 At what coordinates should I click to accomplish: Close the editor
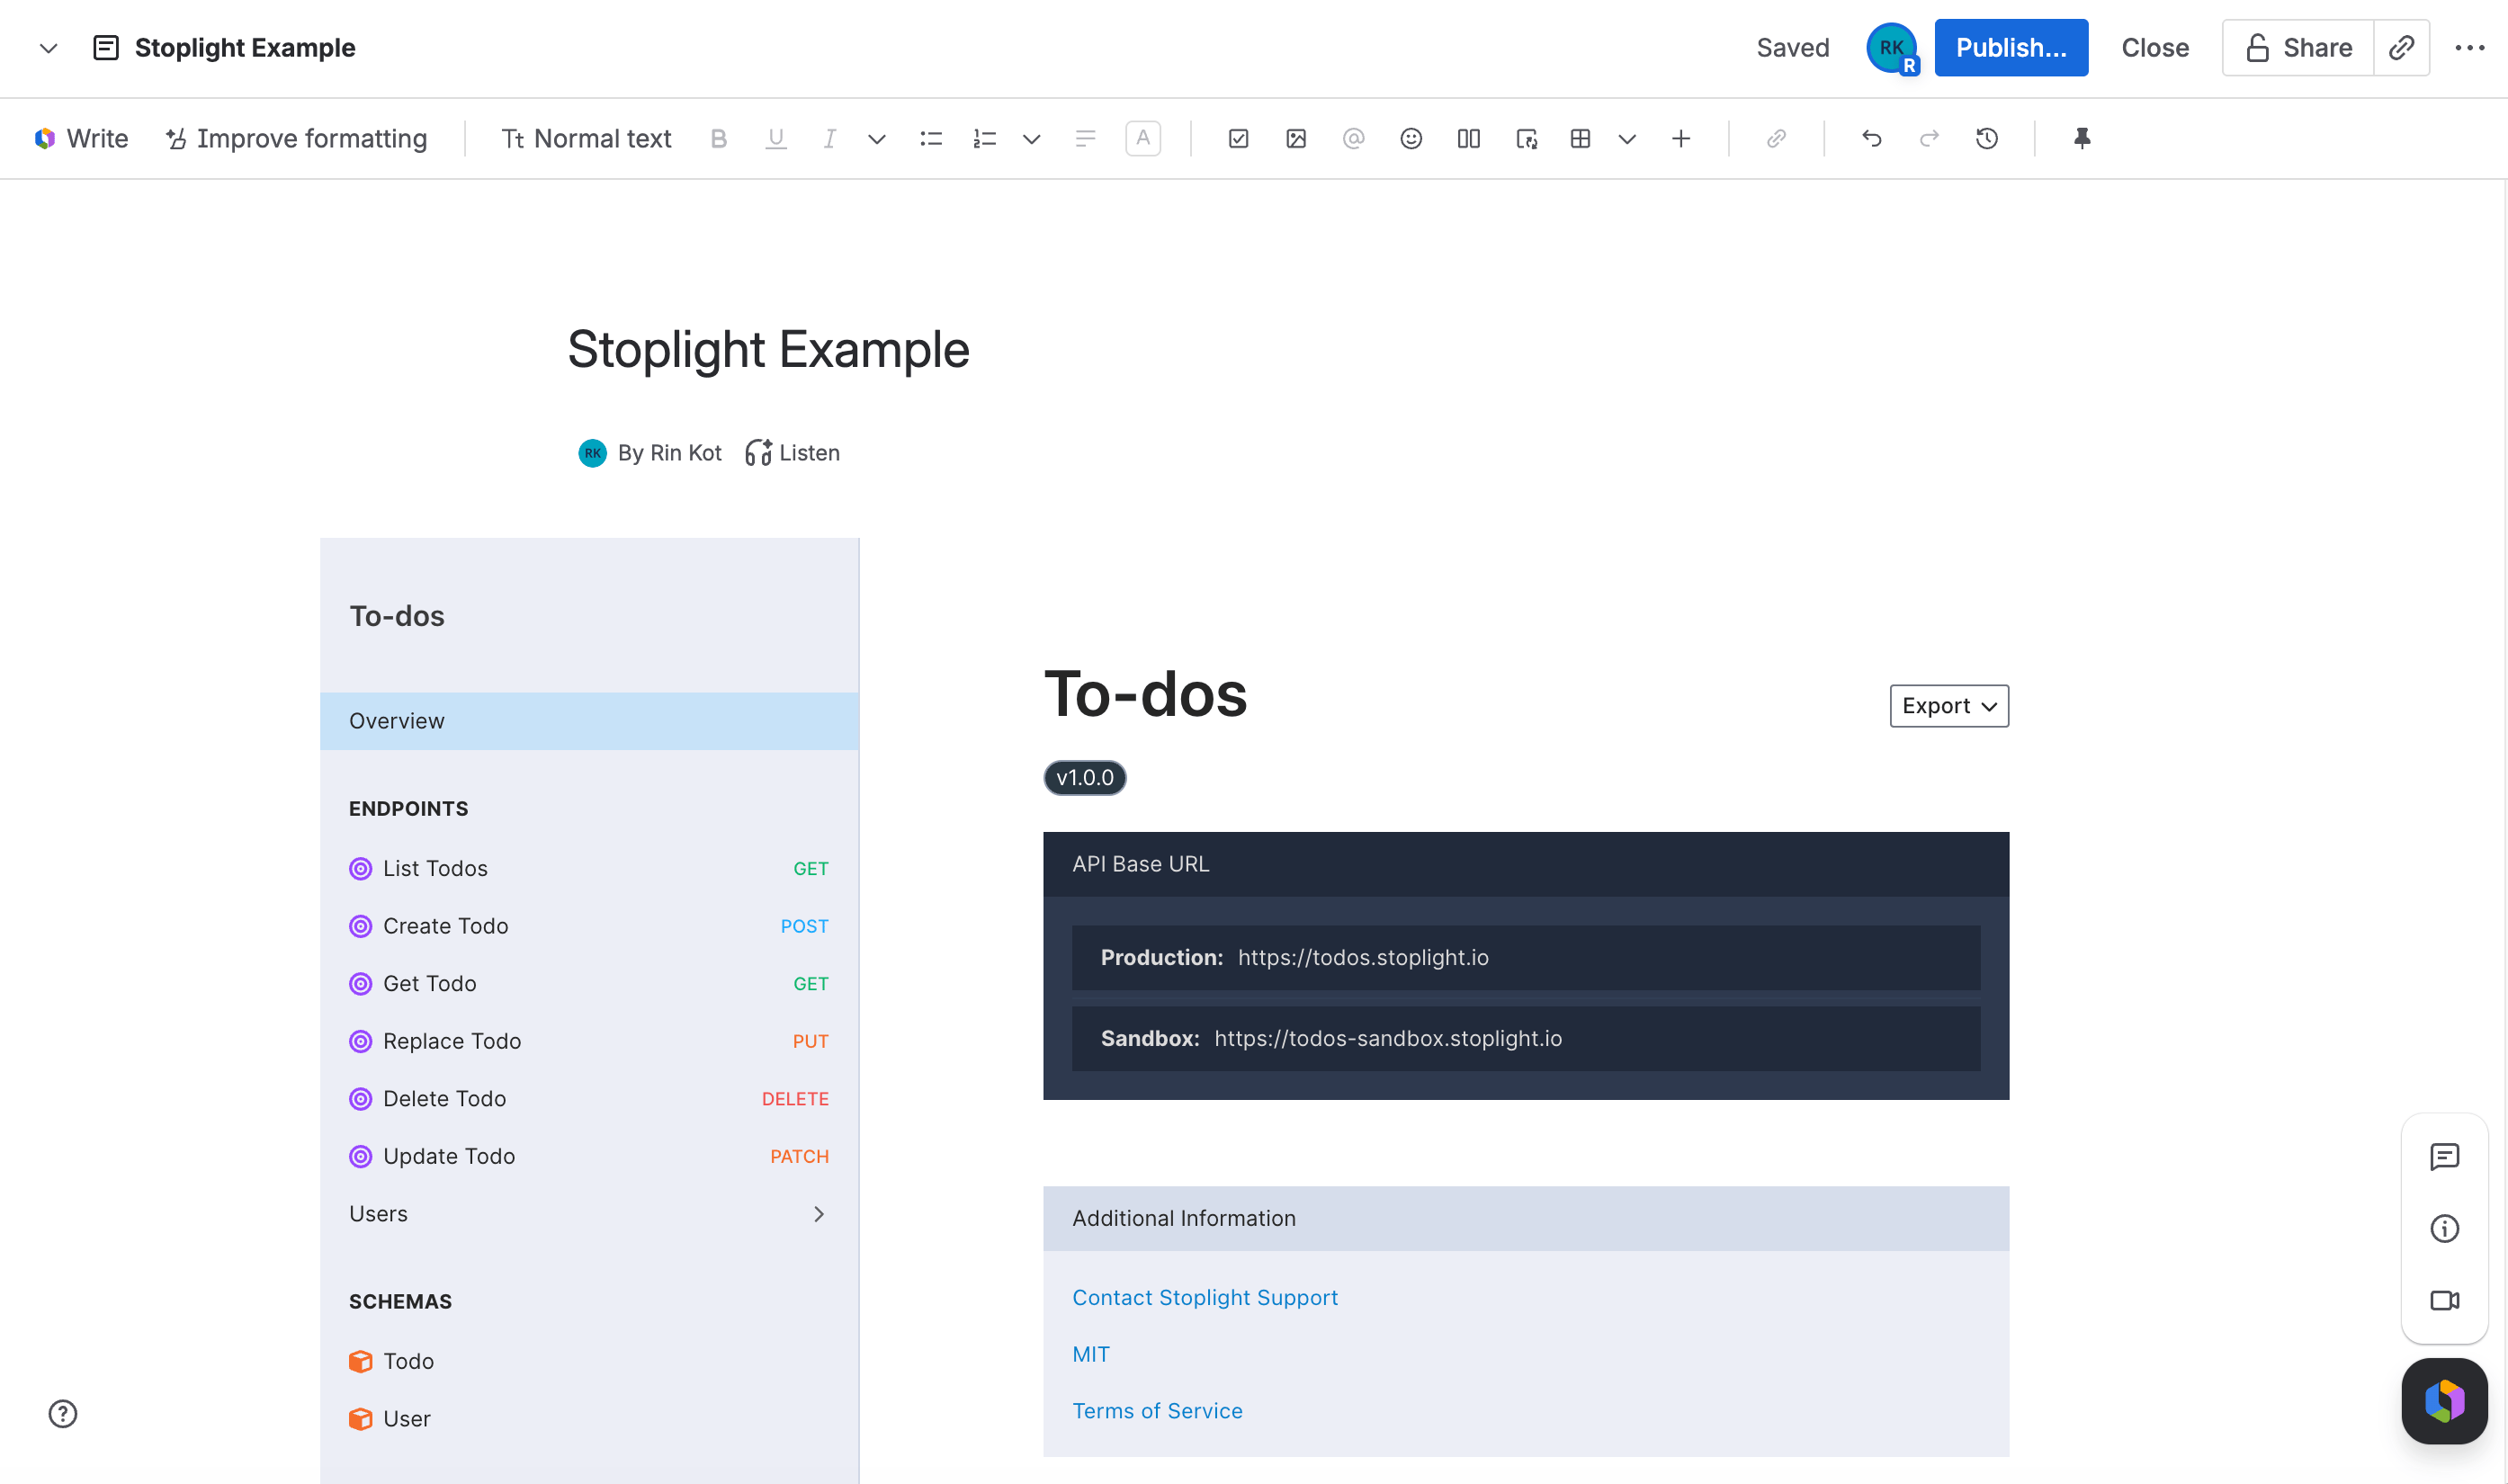(x=2155, y=48)
